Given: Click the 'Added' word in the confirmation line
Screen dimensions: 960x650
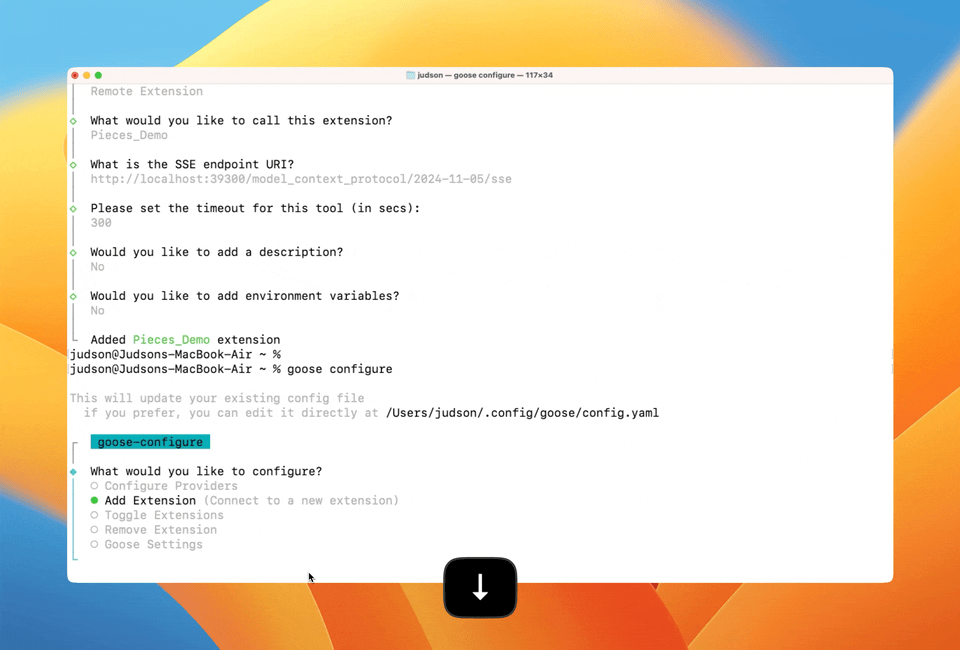Looking at the screenshot, I should coord(108,340).
